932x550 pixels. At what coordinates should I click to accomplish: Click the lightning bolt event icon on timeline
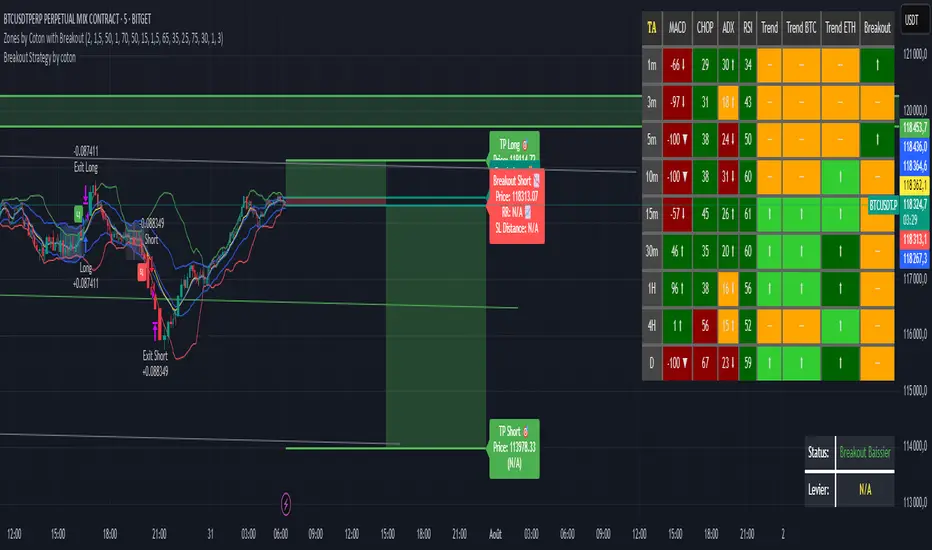click(286, 504)
